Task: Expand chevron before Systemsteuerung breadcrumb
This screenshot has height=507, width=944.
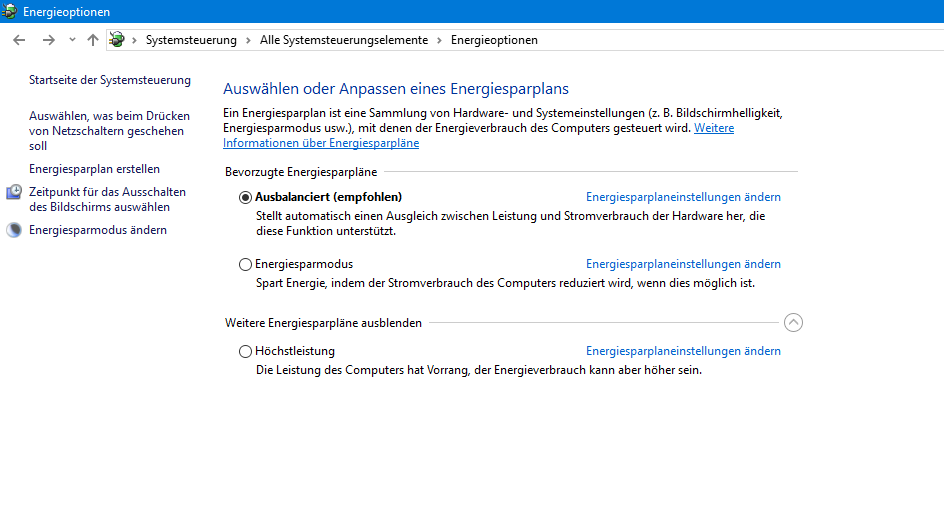Action: pyautogui.click(x=134, y=40)
